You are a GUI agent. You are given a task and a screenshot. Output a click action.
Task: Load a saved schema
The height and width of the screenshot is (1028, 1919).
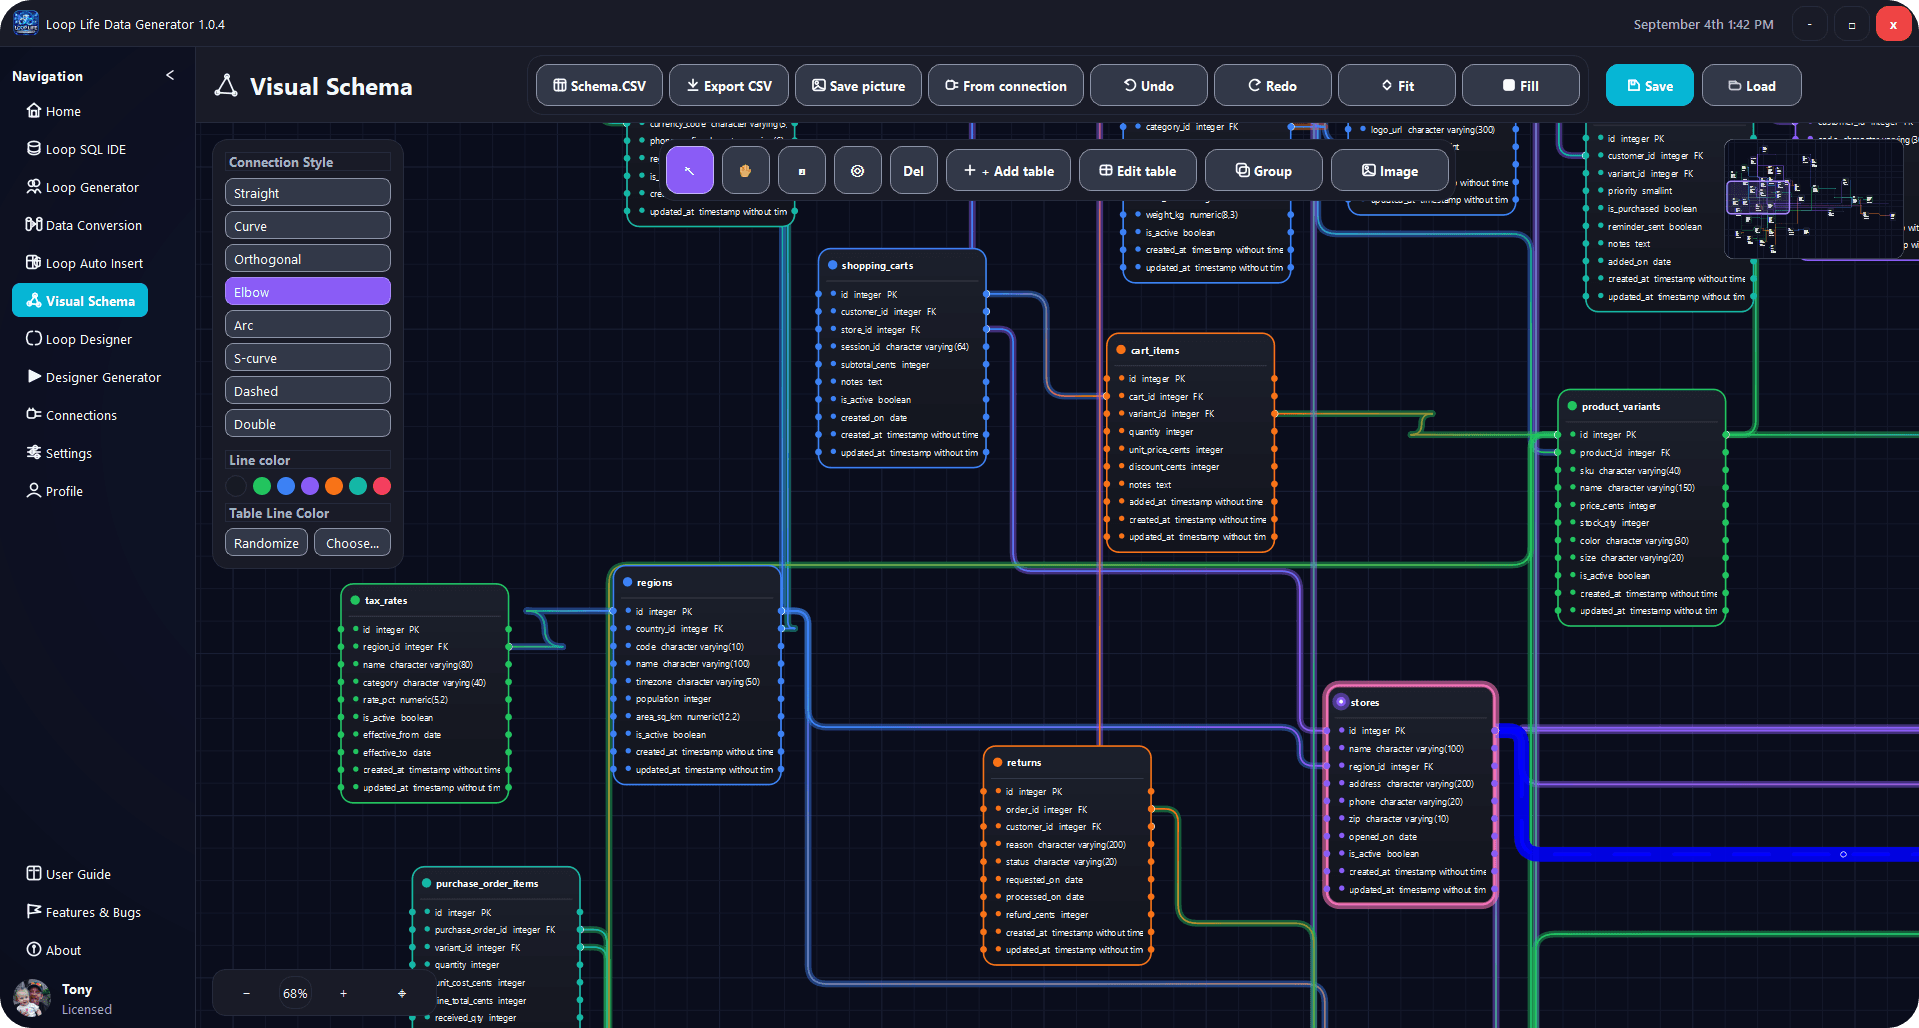click(x=1751, y=85)
